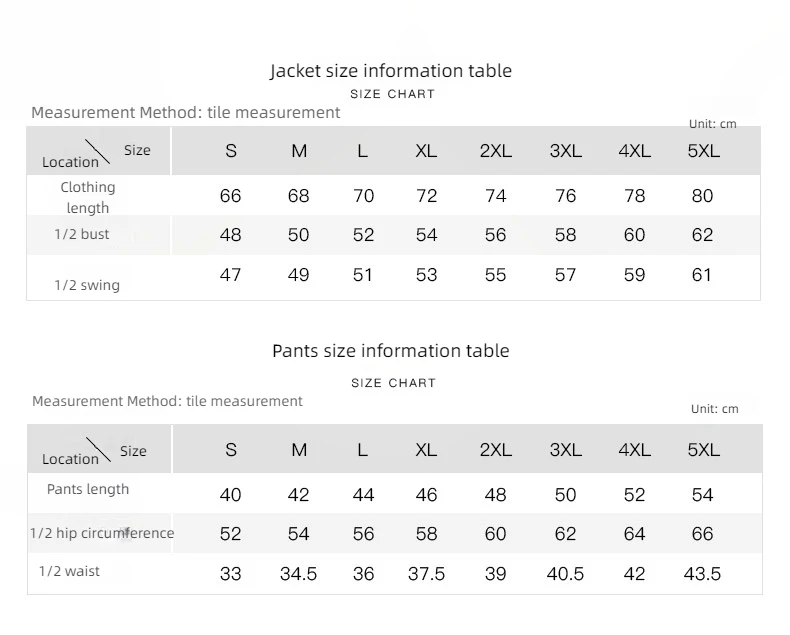
Task: Click the '1/2 waist' row label
Action: [69, 571]
